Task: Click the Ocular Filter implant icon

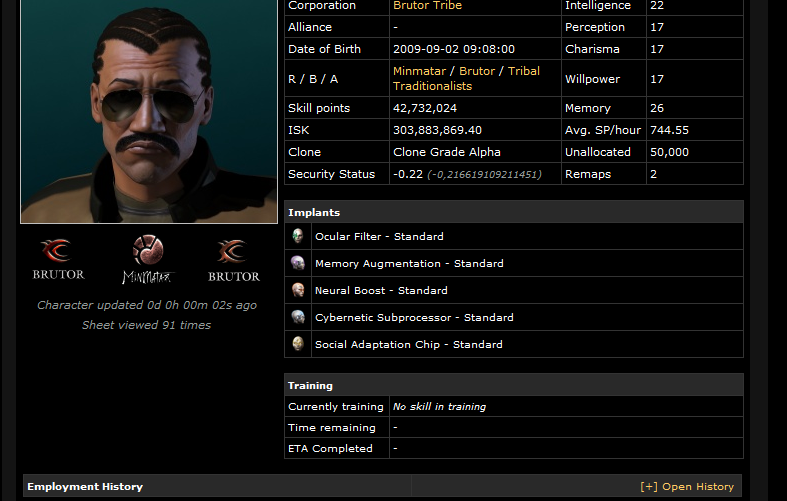Action: pos(298,236)
